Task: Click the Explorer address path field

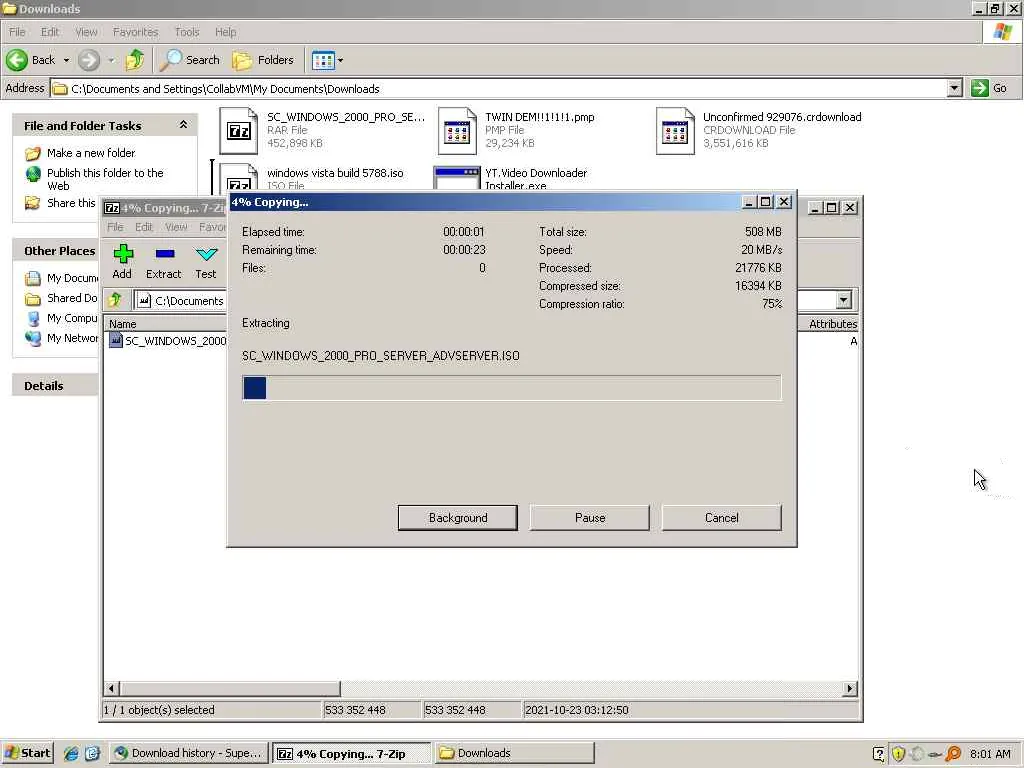Action: coord(499,88)
